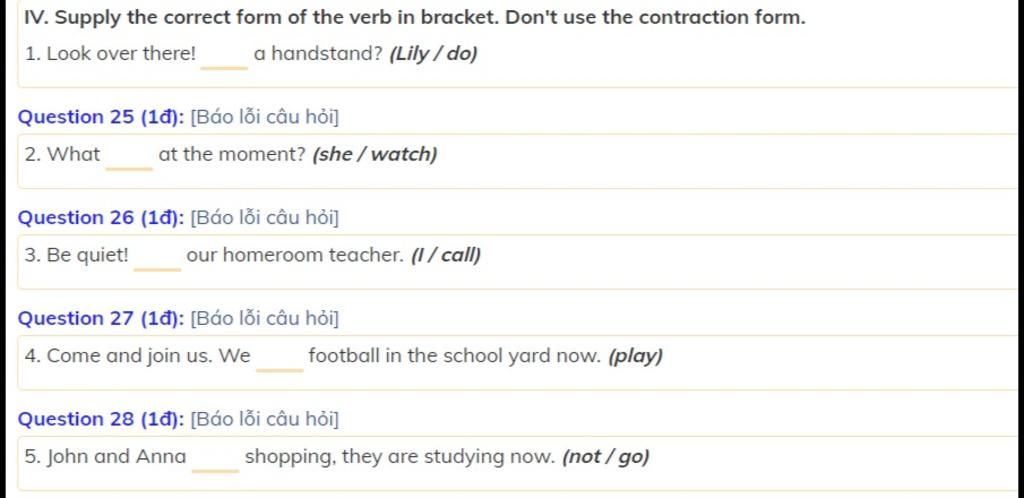This screenshot has width=1024, height=498.
Task: Click the blank before 'a handstand?'
Action: 225,57
